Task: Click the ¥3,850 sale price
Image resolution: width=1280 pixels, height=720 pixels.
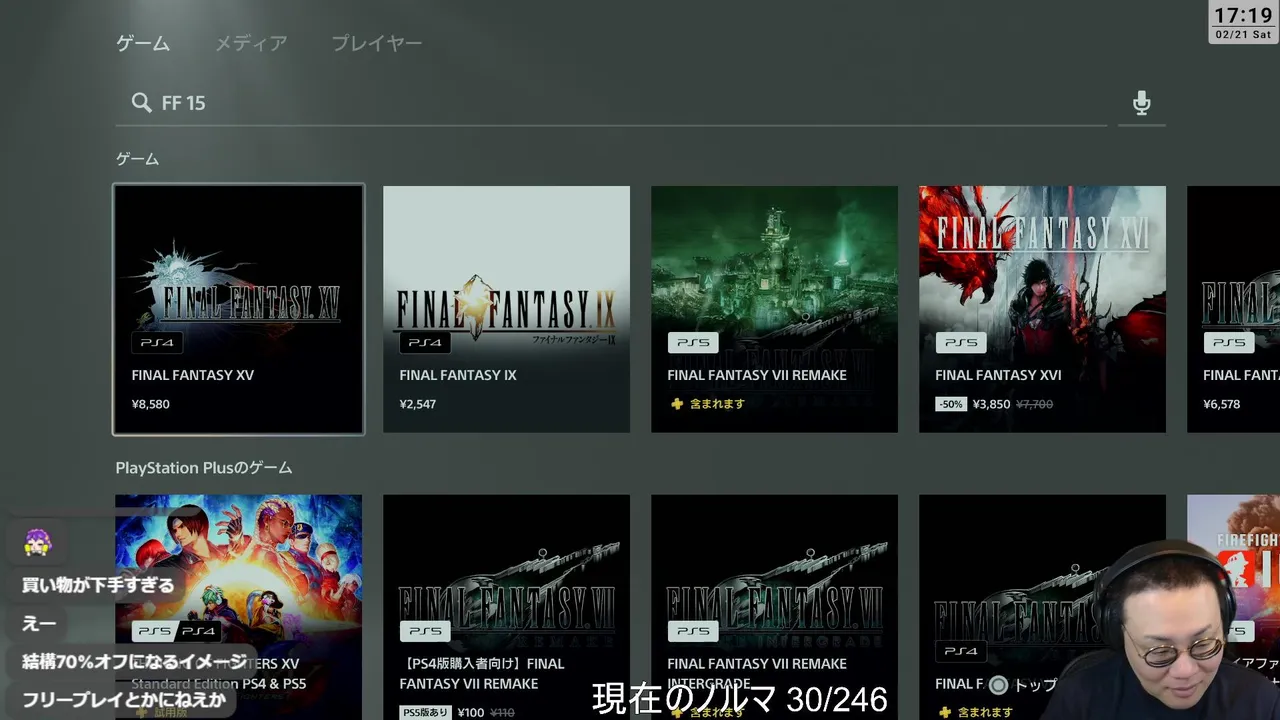Action: point(991,404)
